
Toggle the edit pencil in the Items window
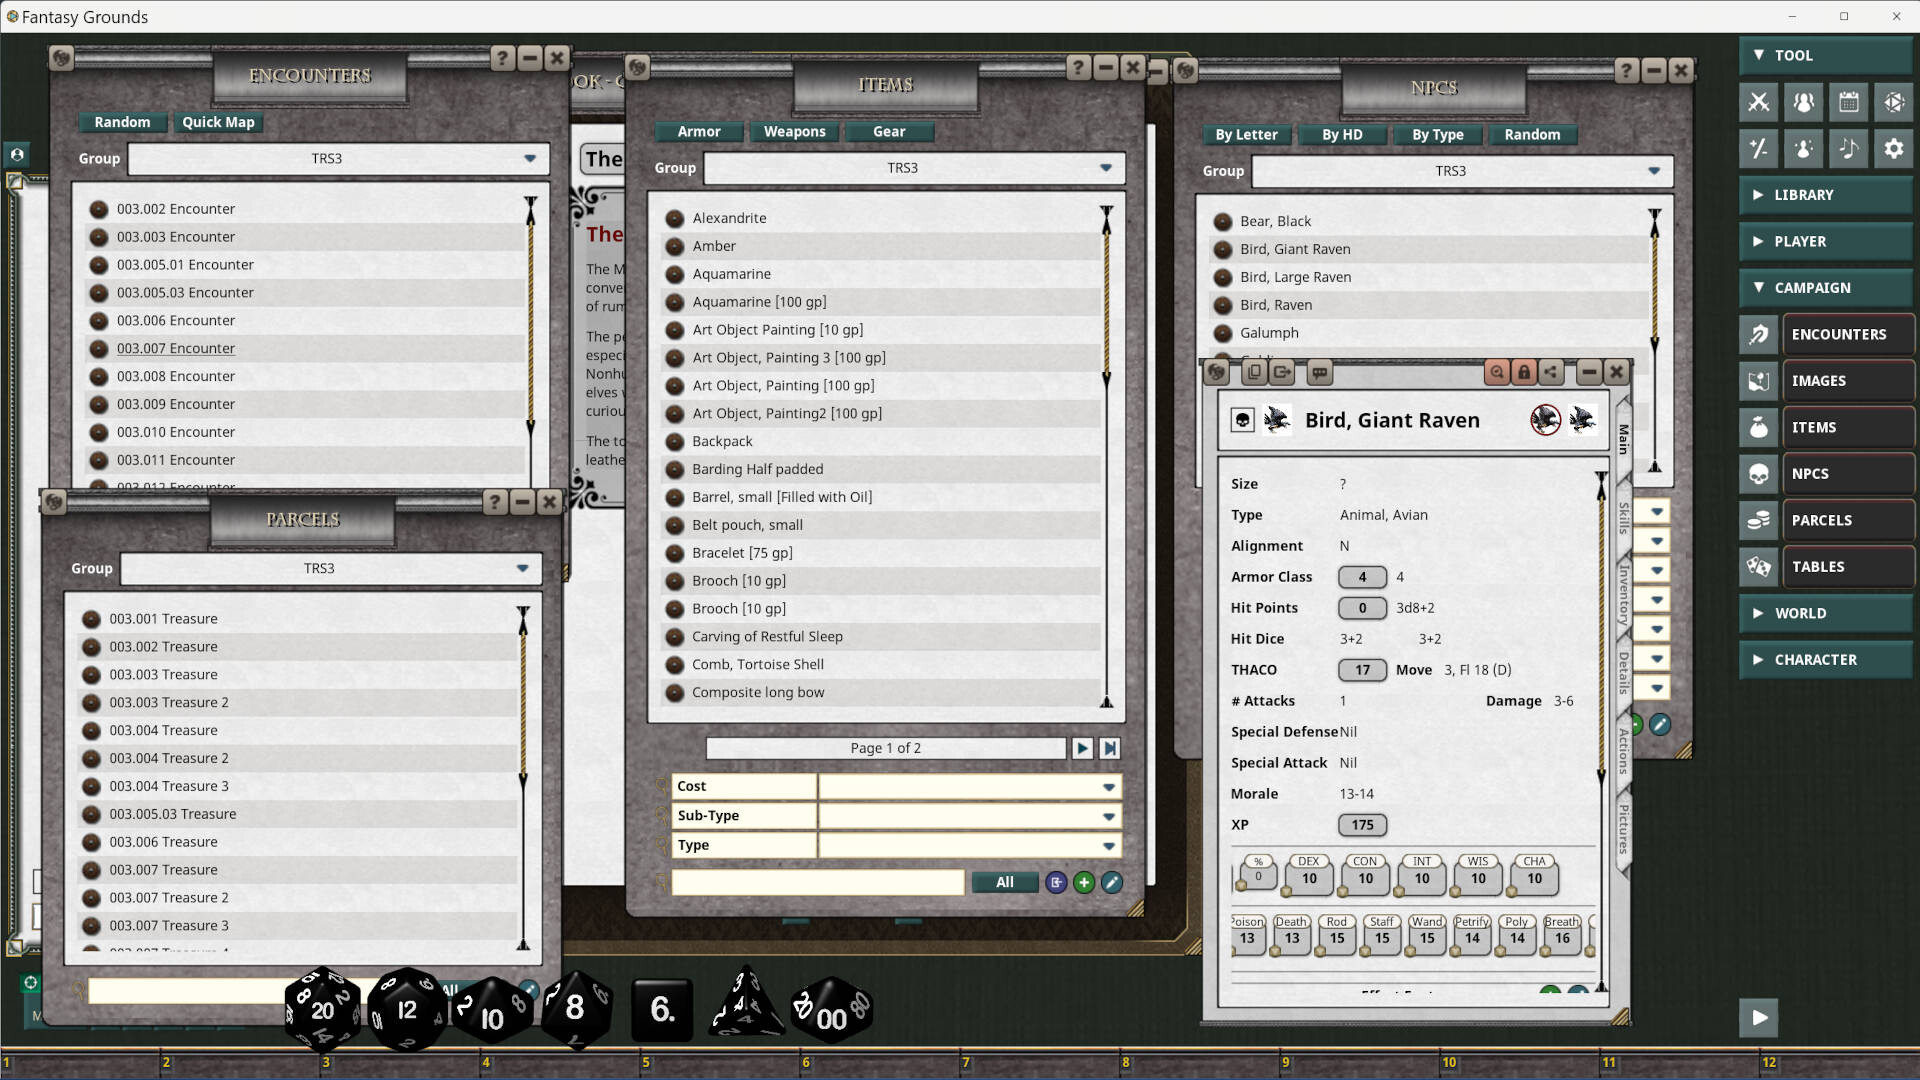point(1112,882)
